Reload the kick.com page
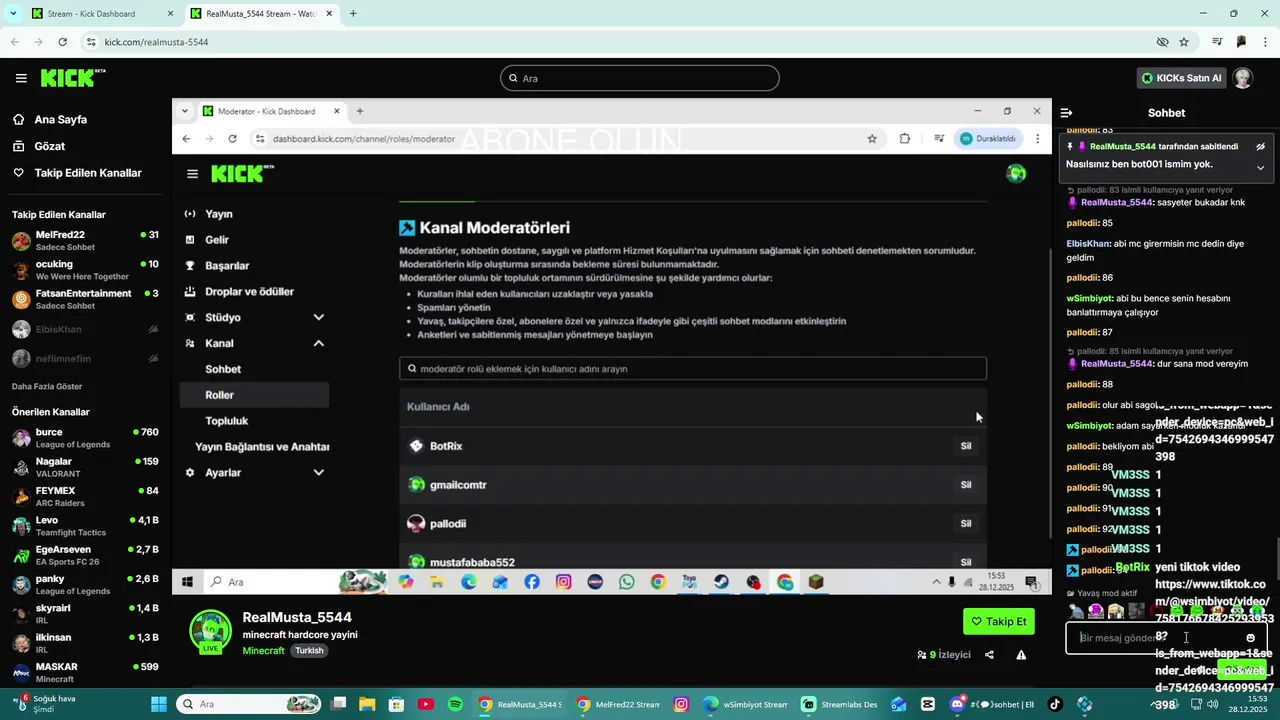The width and height of the screenshot is (1280, 720). pos(62,42)
